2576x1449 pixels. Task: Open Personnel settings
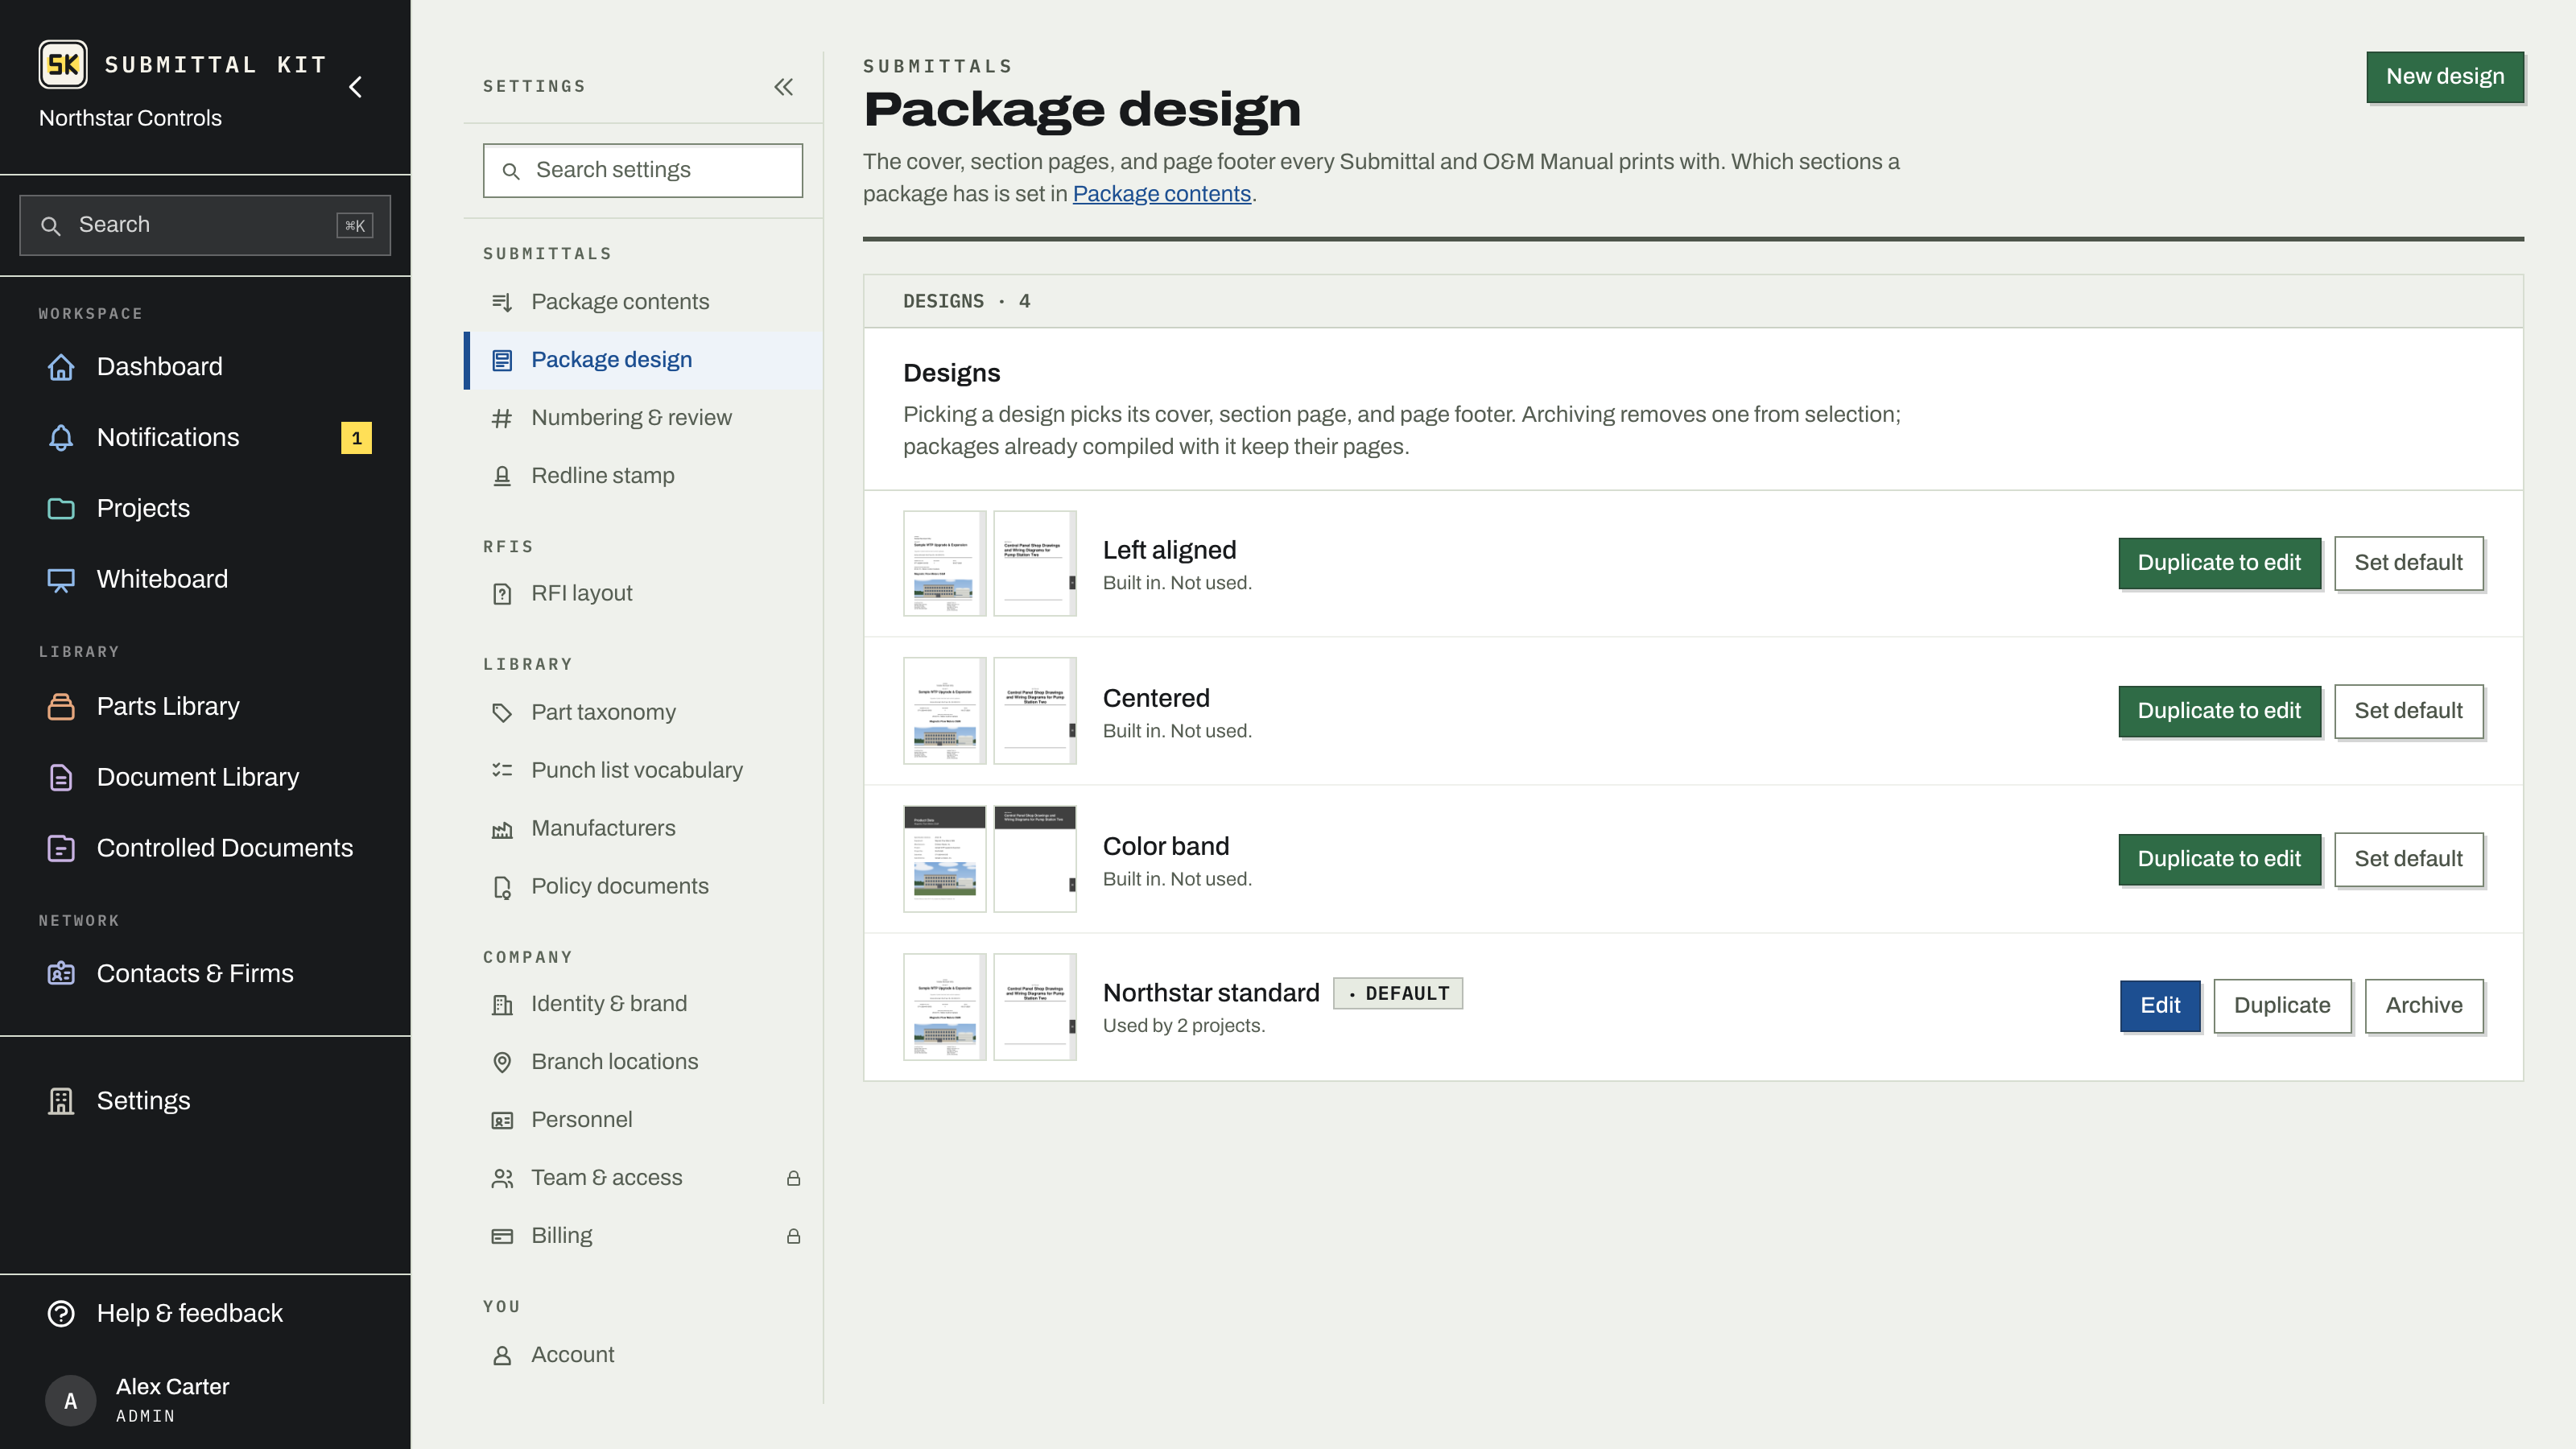point(643,1120)
